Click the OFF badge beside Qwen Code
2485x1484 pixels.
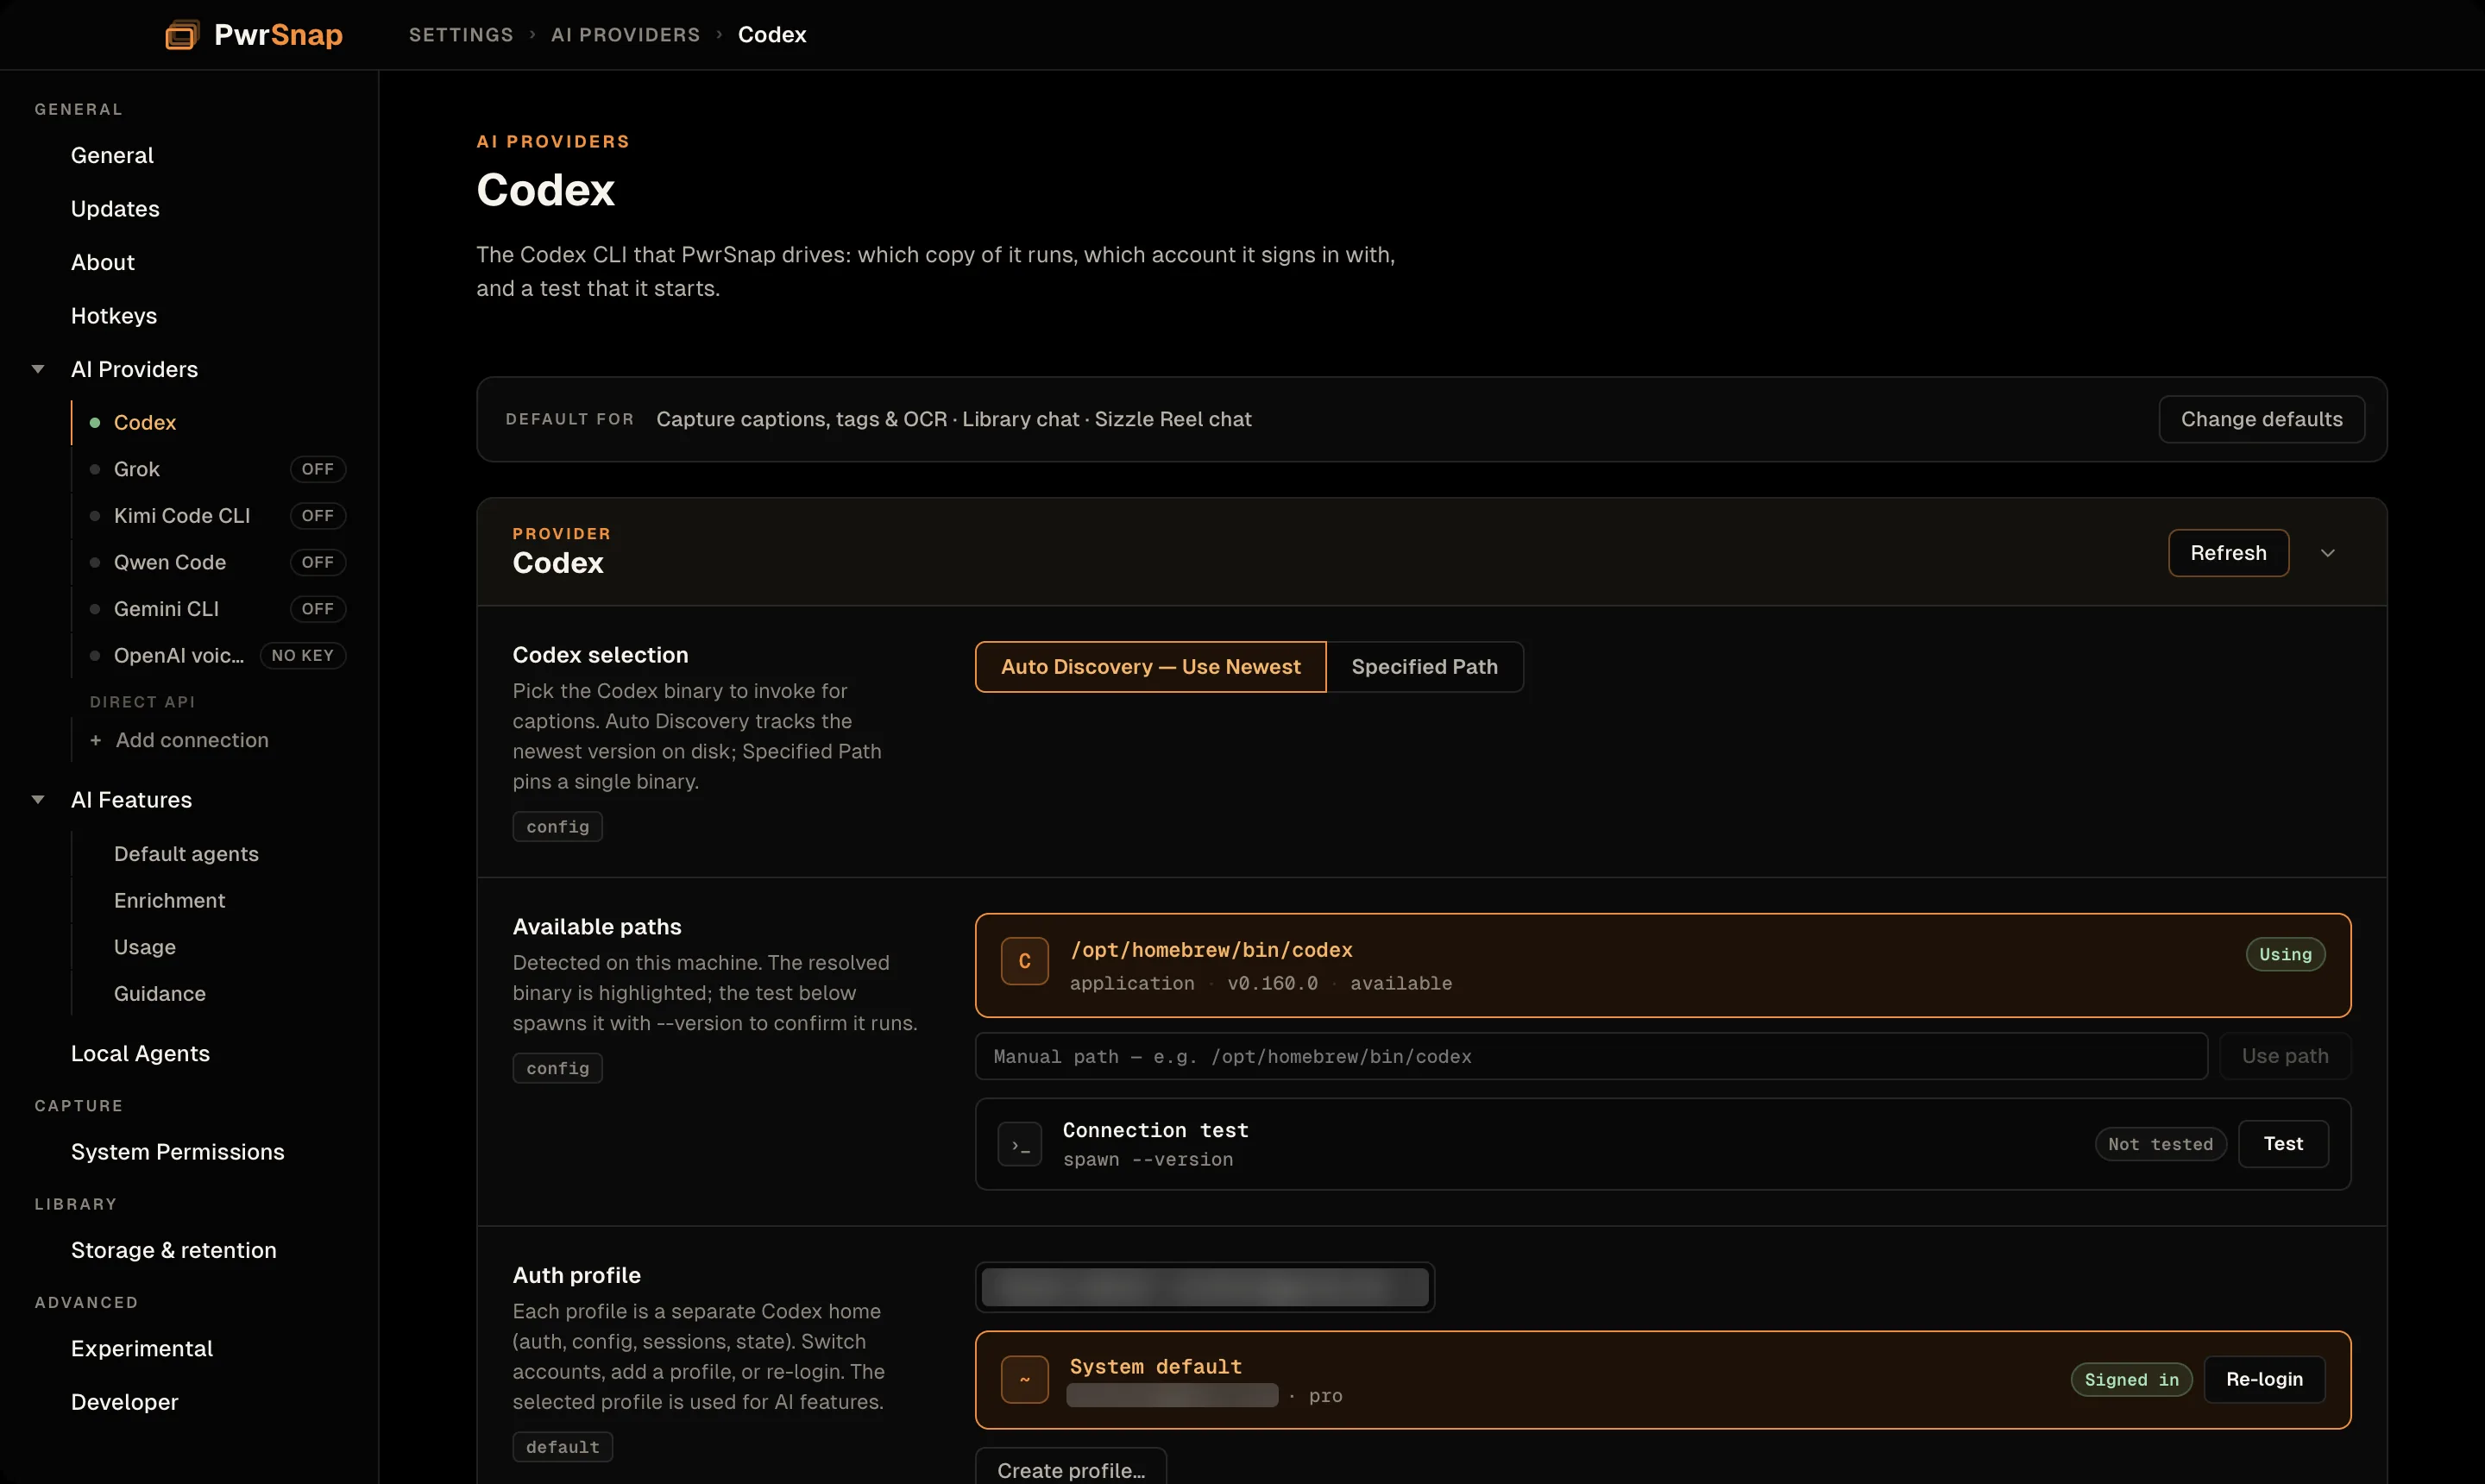coord(317,563)
